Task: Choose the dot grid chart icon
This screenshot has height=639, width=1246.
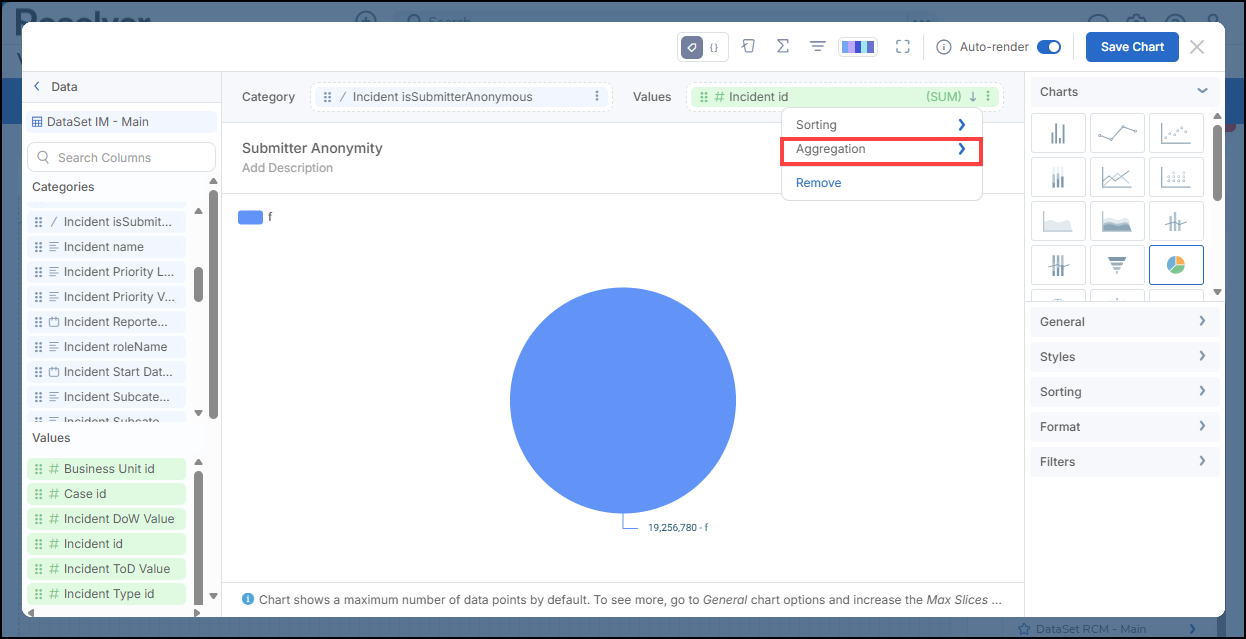Action: [x=1176, y=178]
